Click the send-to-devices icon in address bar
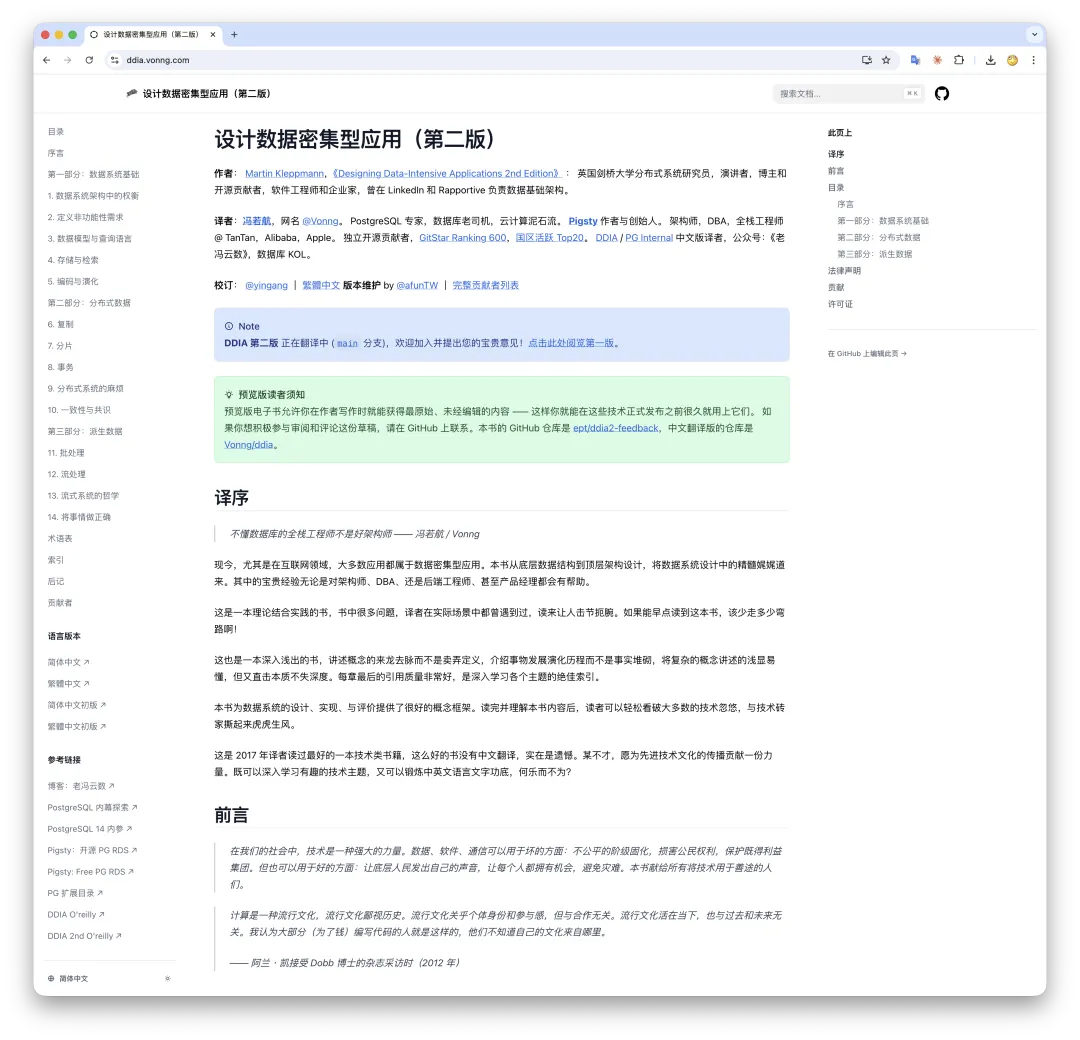This screenshot has height=1040, width=1080. (x=867, y=60)
